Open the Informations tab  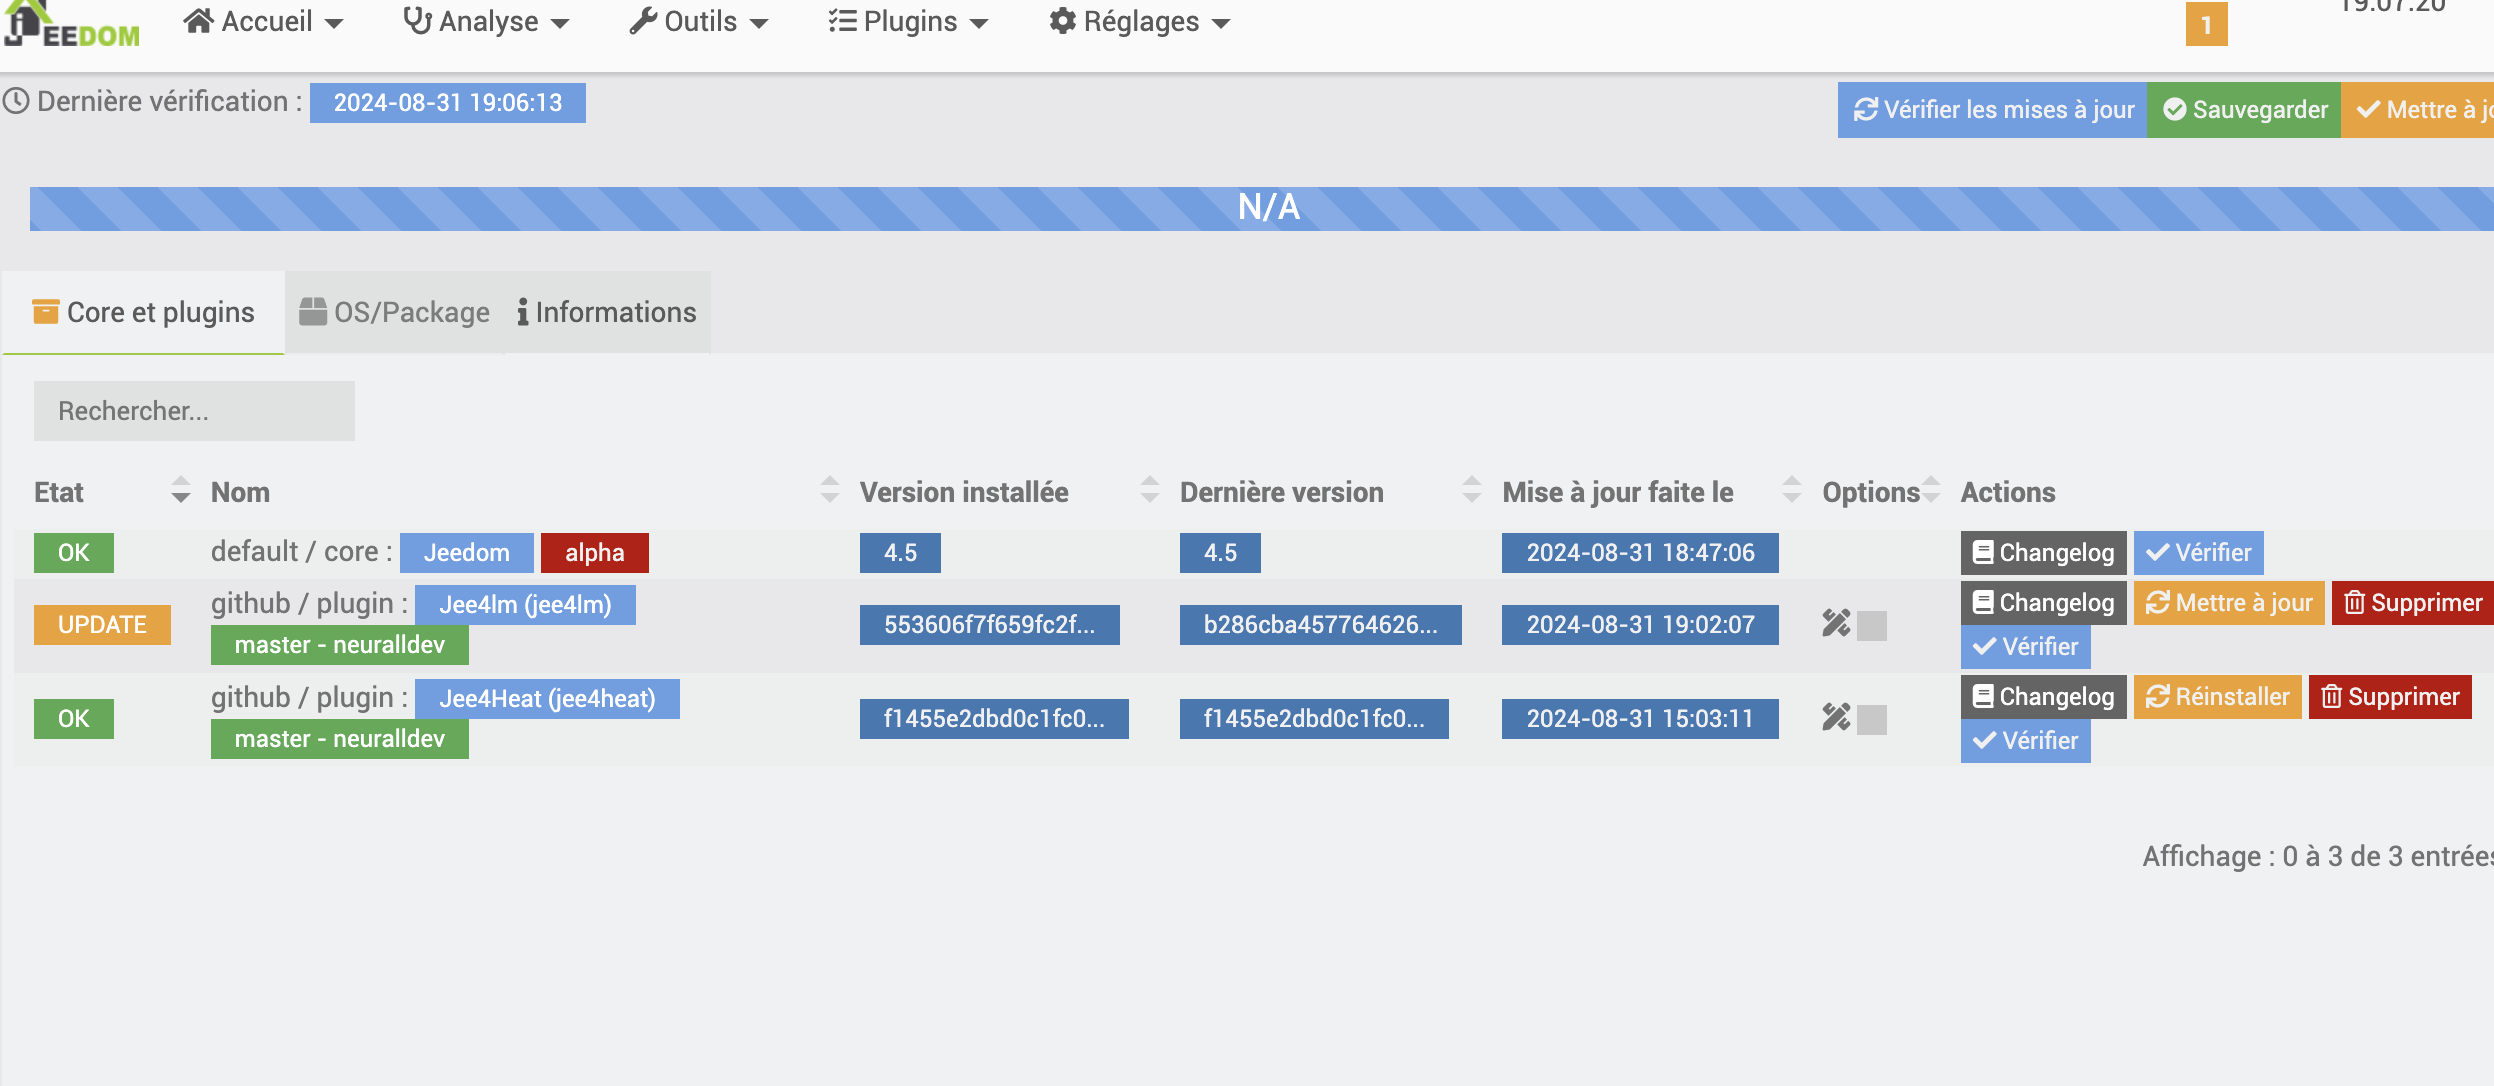tap(607, 312)
